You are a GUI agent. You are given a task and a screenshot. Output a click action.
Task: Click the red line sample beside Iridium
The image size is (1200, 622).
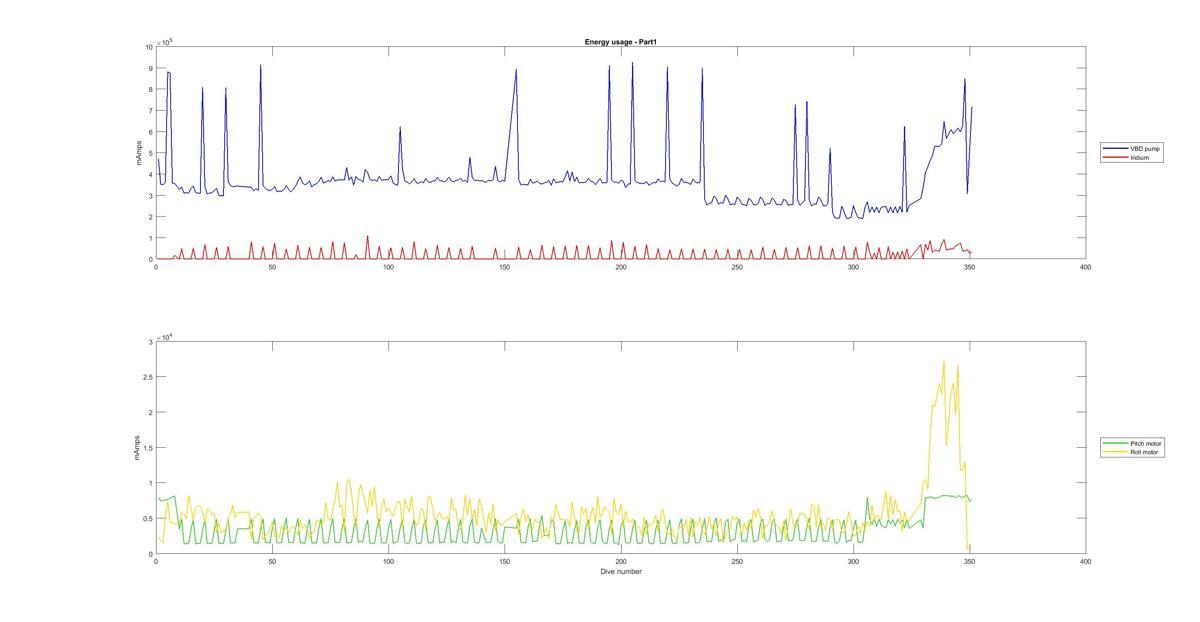click(1116, 157)
